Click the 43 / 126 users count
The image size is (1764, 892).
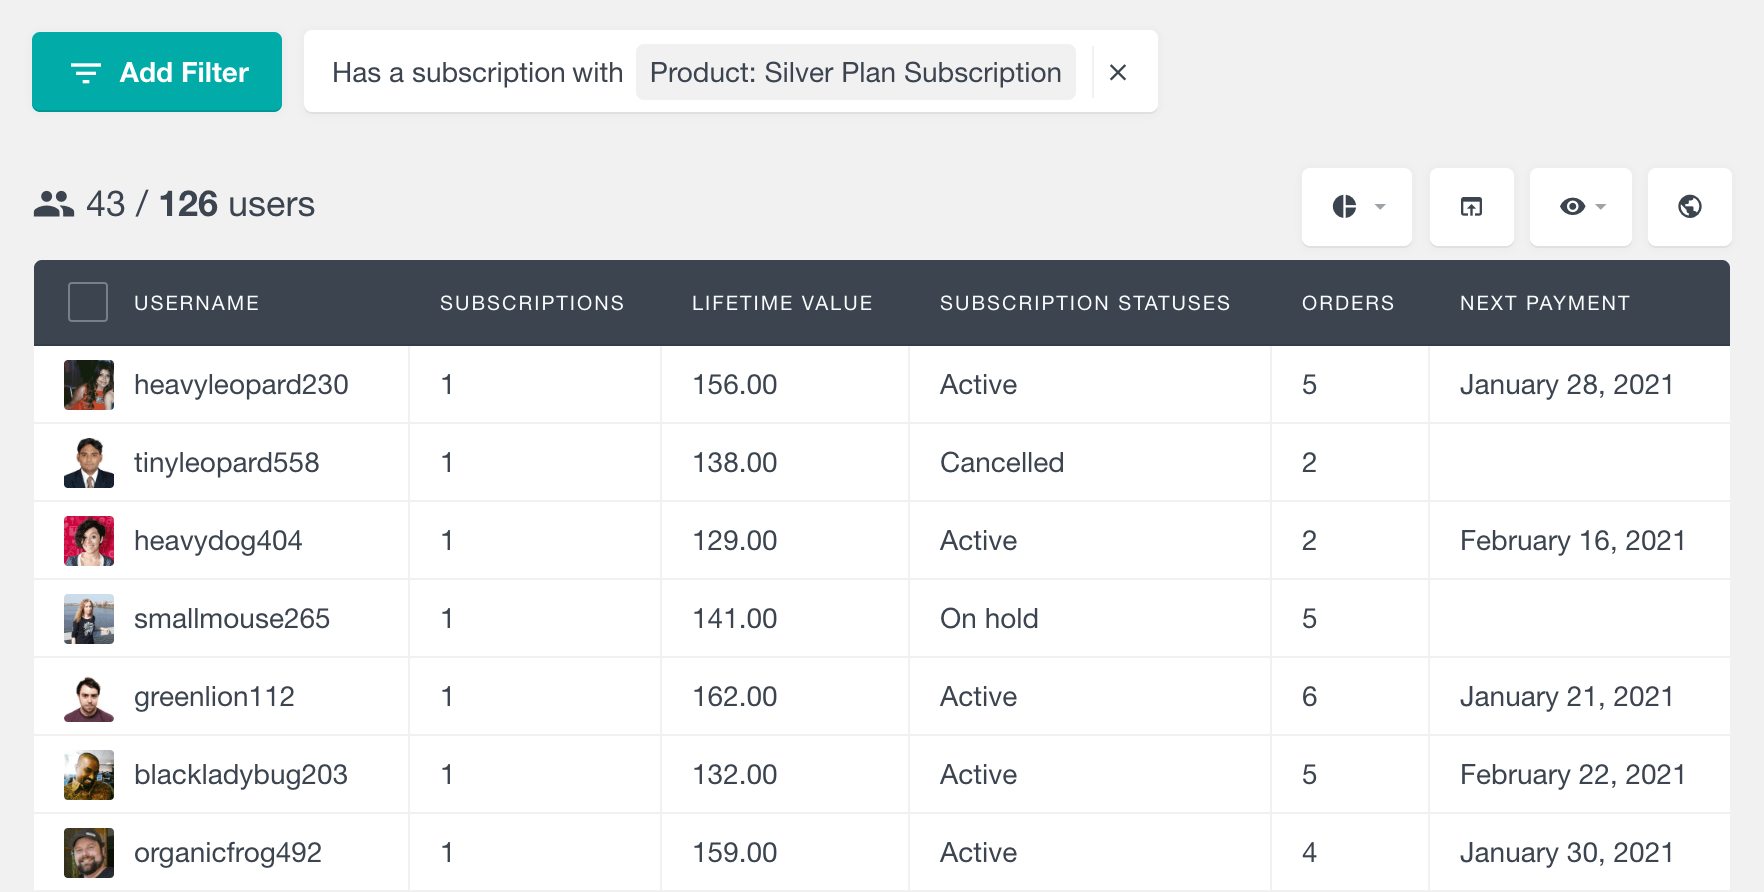click(x=200, y=204)
